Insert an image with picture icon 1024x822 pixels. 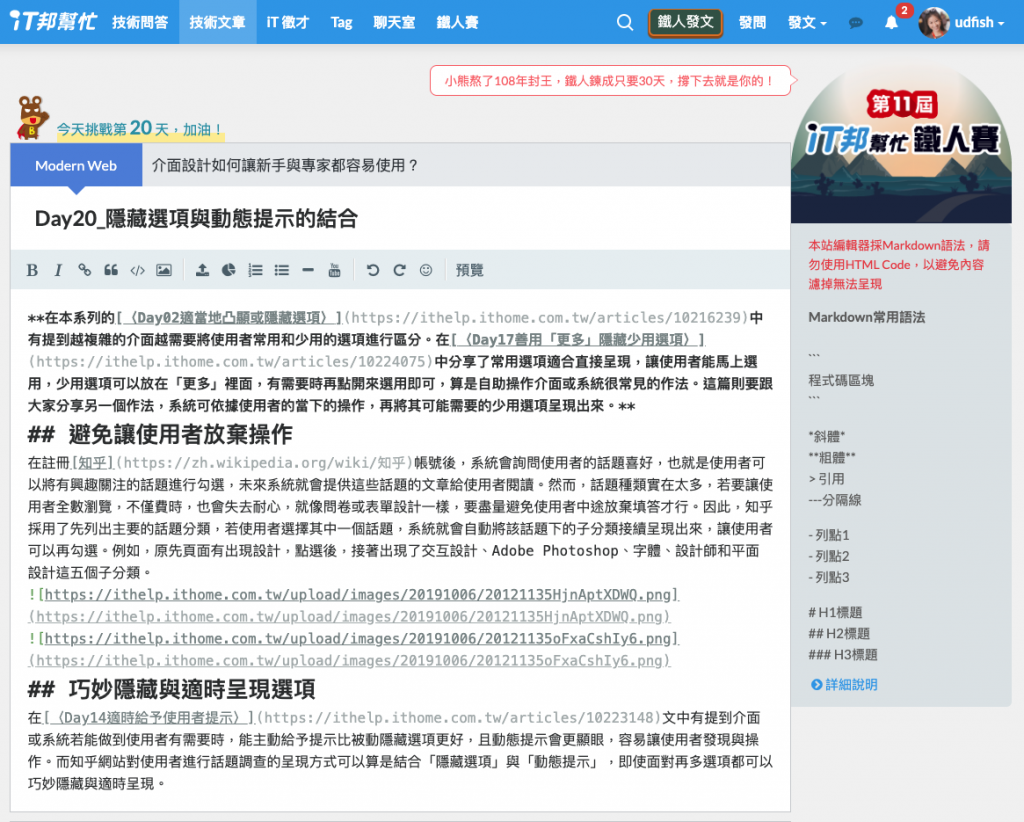click(x=164, y=270)
